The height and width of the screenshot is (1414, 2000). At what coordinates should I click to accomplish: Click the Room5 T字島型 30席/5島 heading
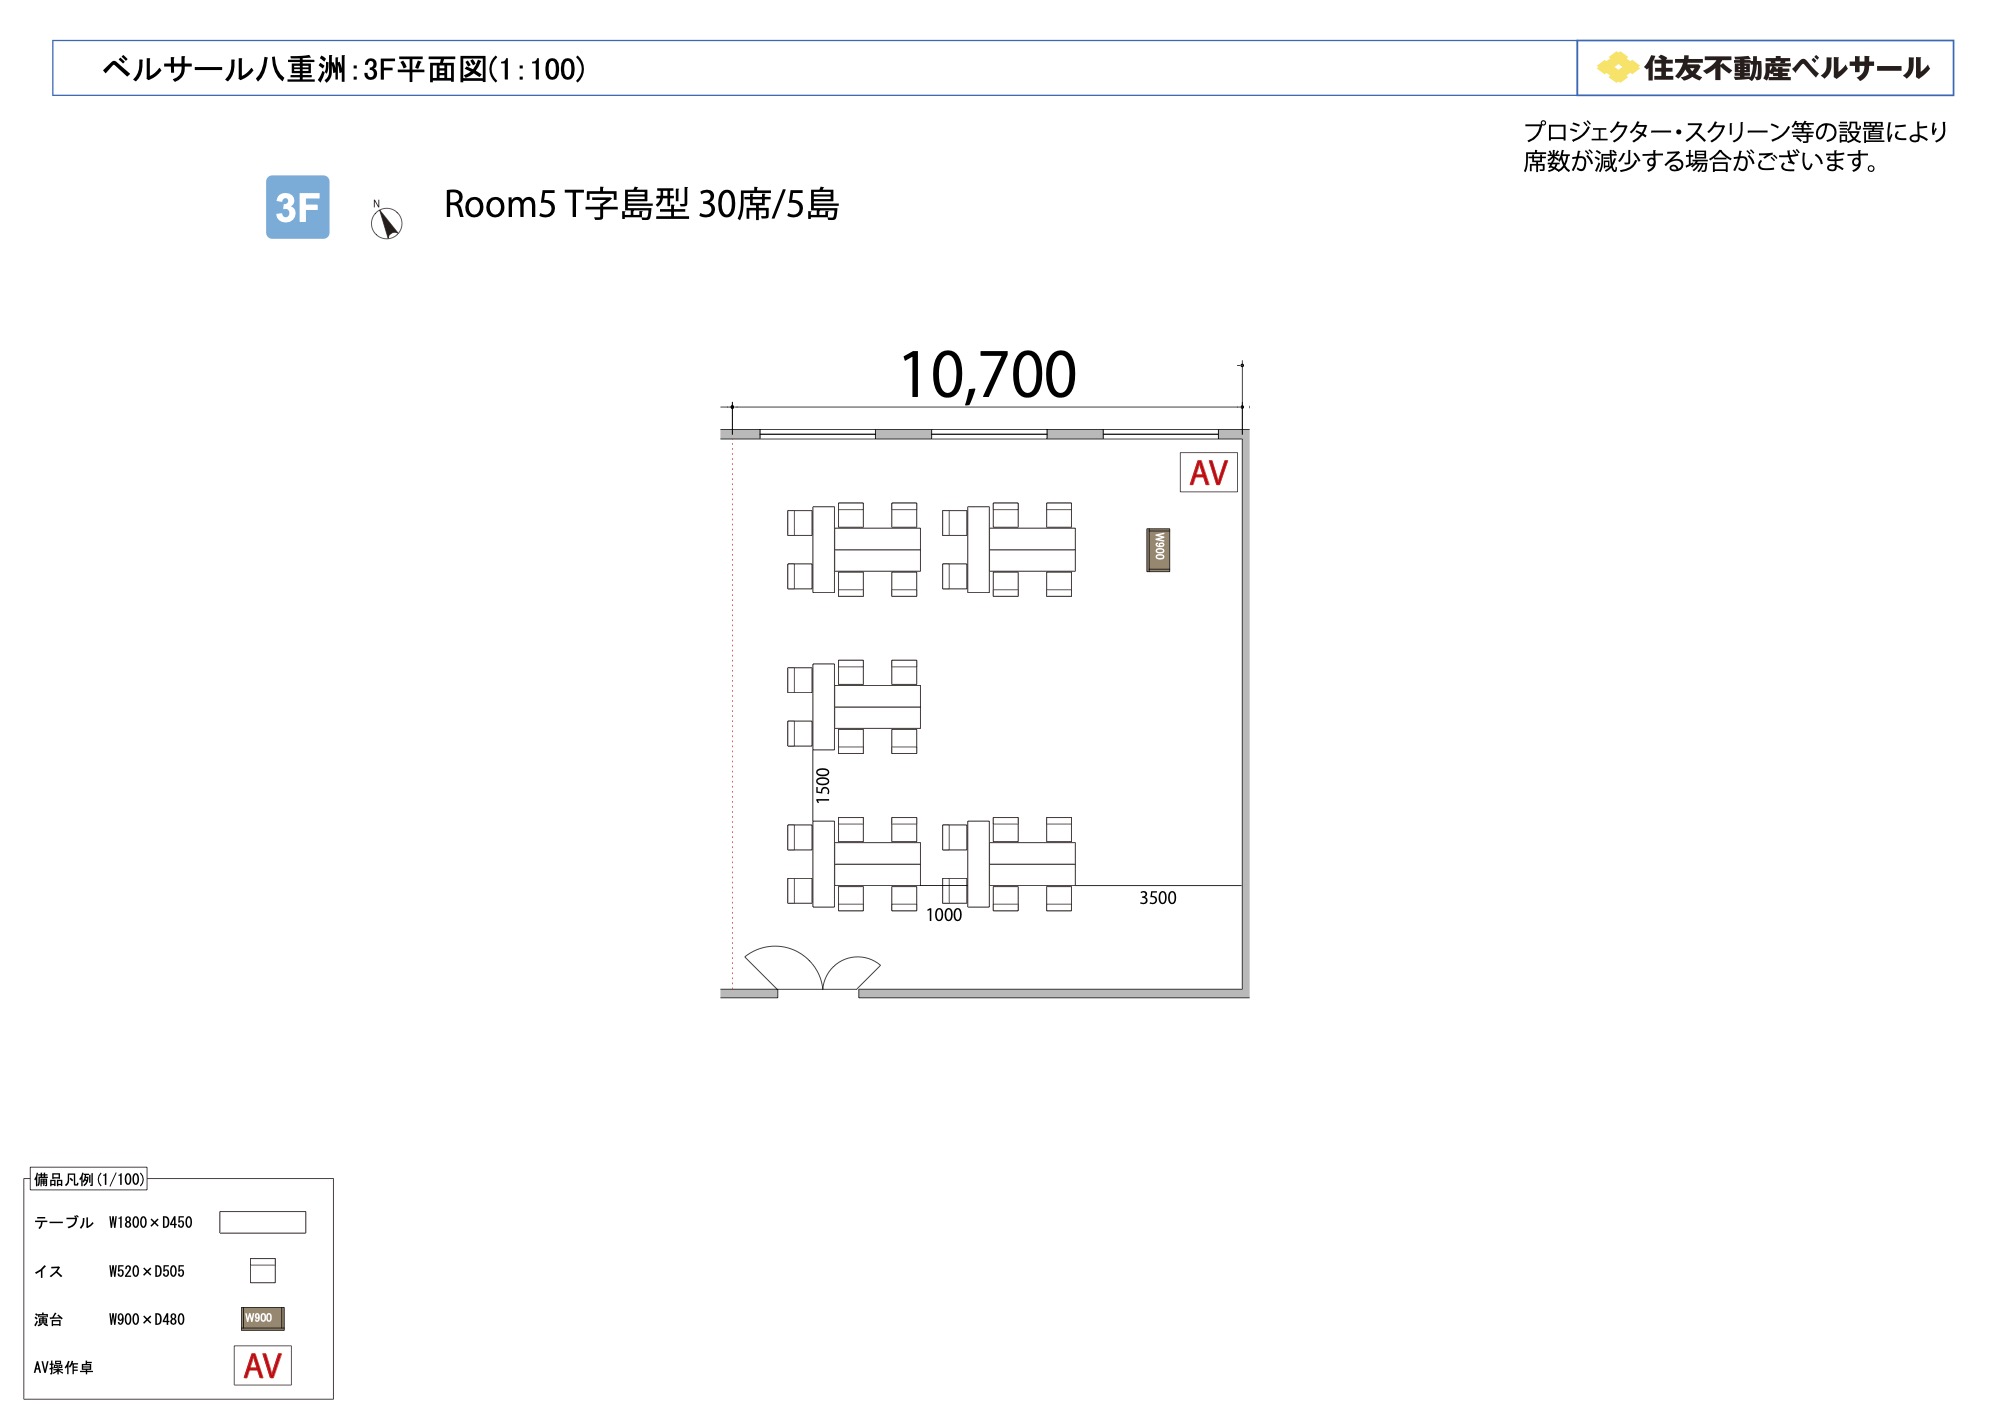coord(641,205)
